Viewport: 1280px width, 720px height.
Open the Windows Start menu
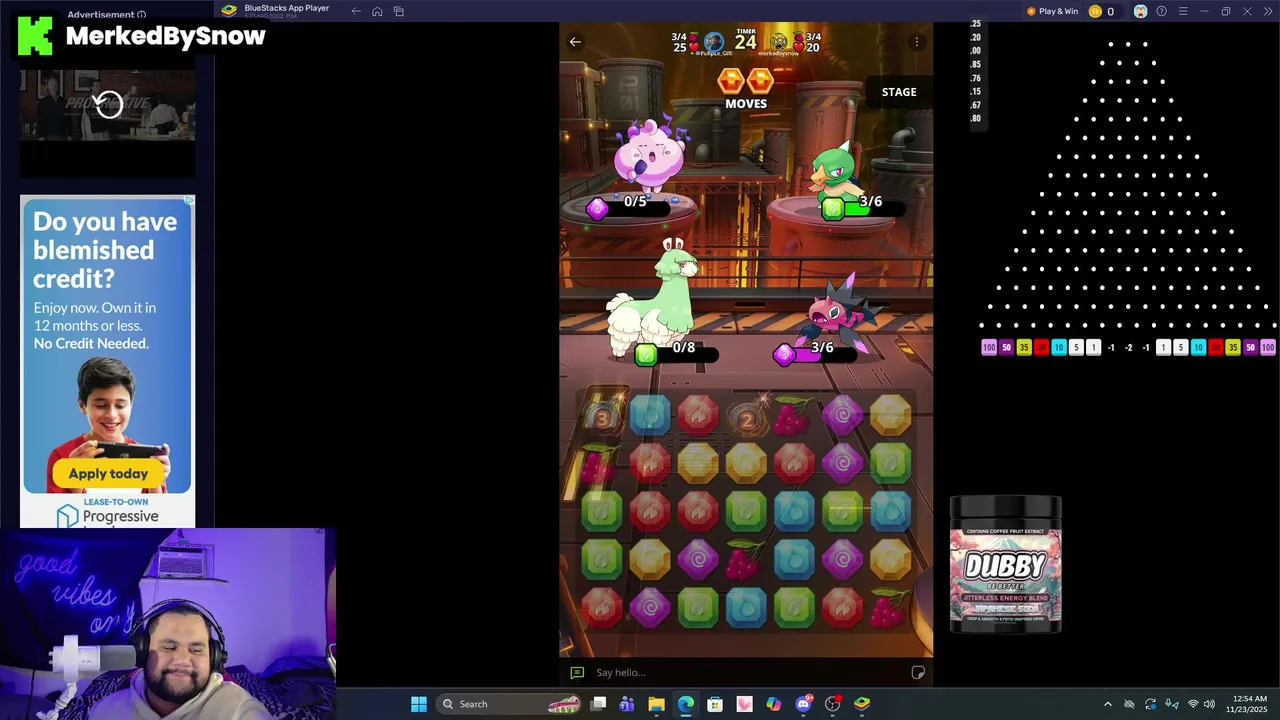tap(419, 704)
